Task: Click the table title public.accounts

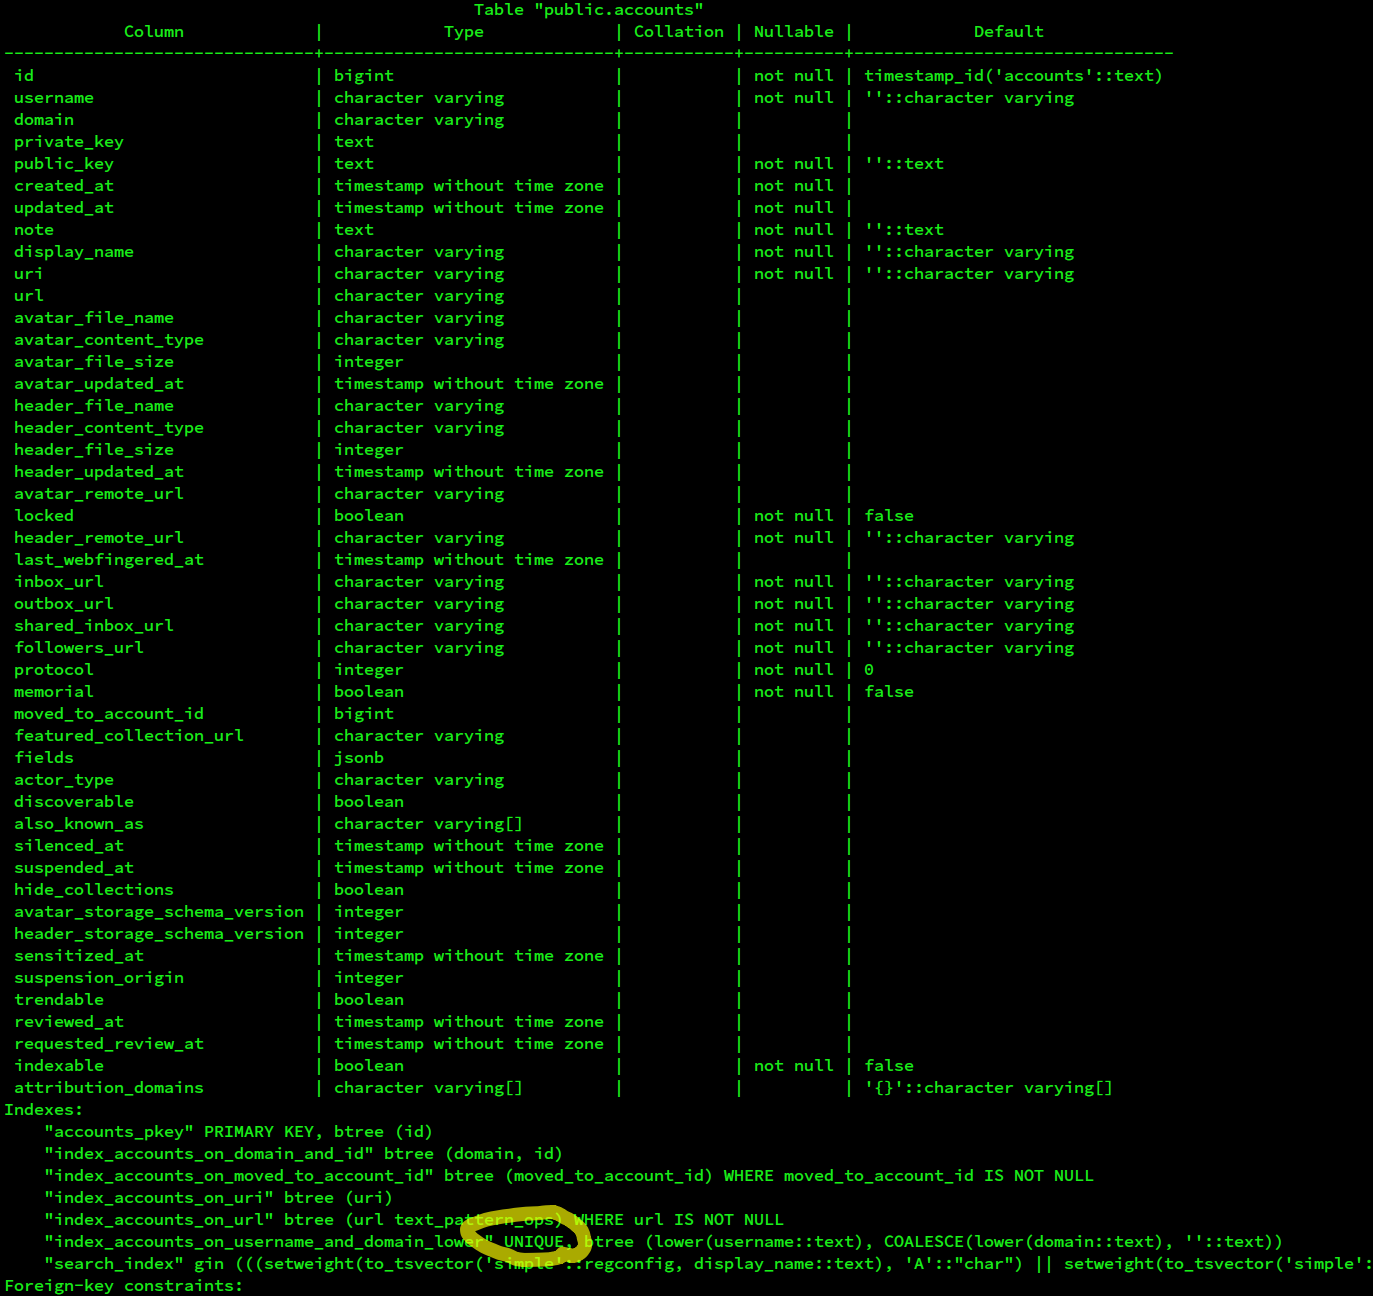Action: click(x=589, y=10)
